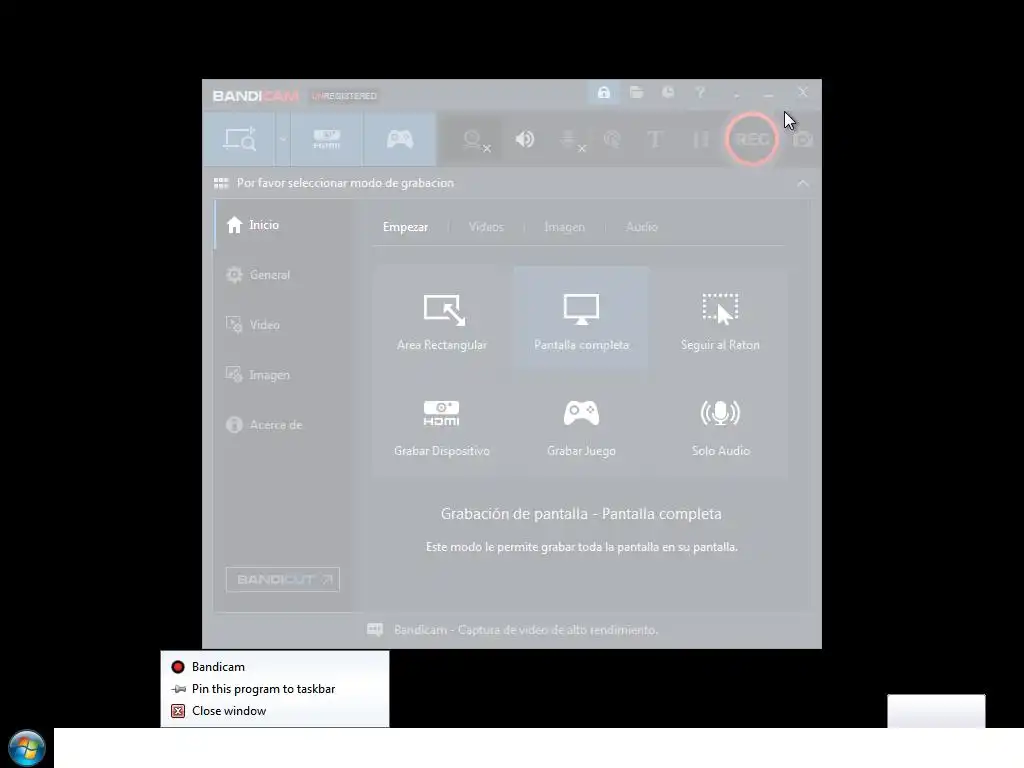This screenshot has width=1024, height=768.
Task: Open the screen mode dropdown arrow
Action: 283,139
